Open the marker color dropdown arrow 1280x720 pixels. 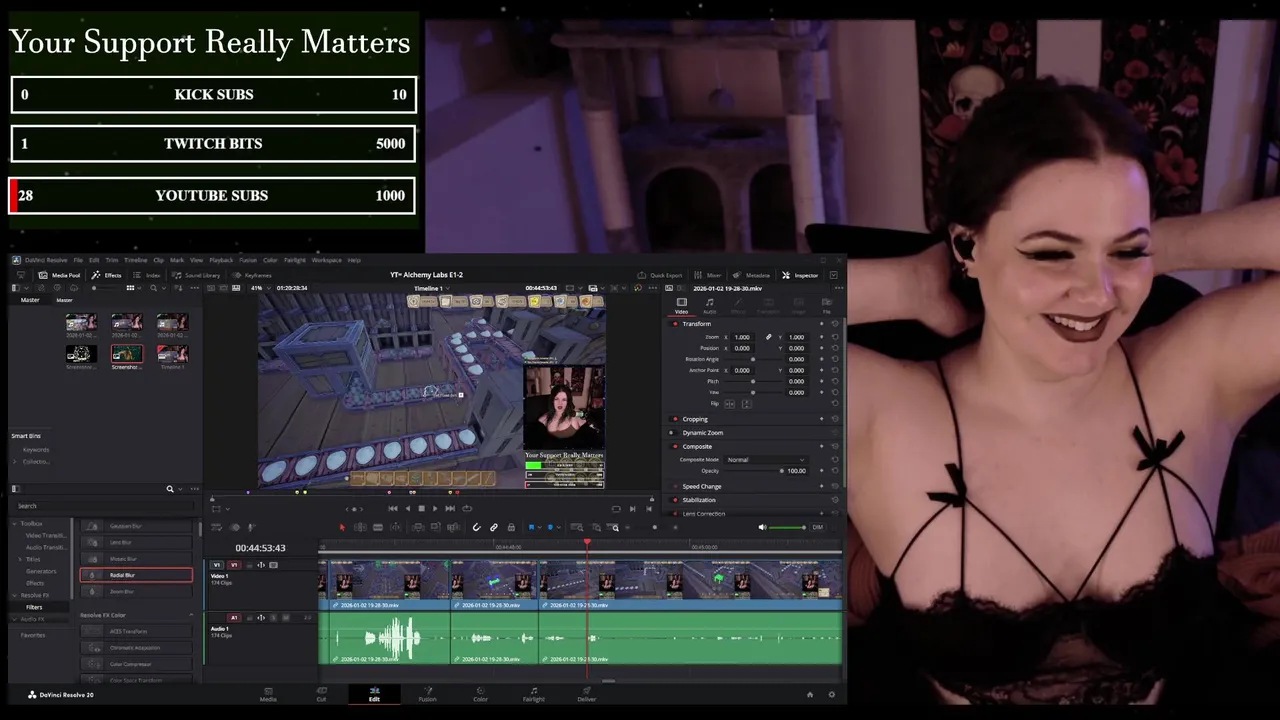click(559, 527)
